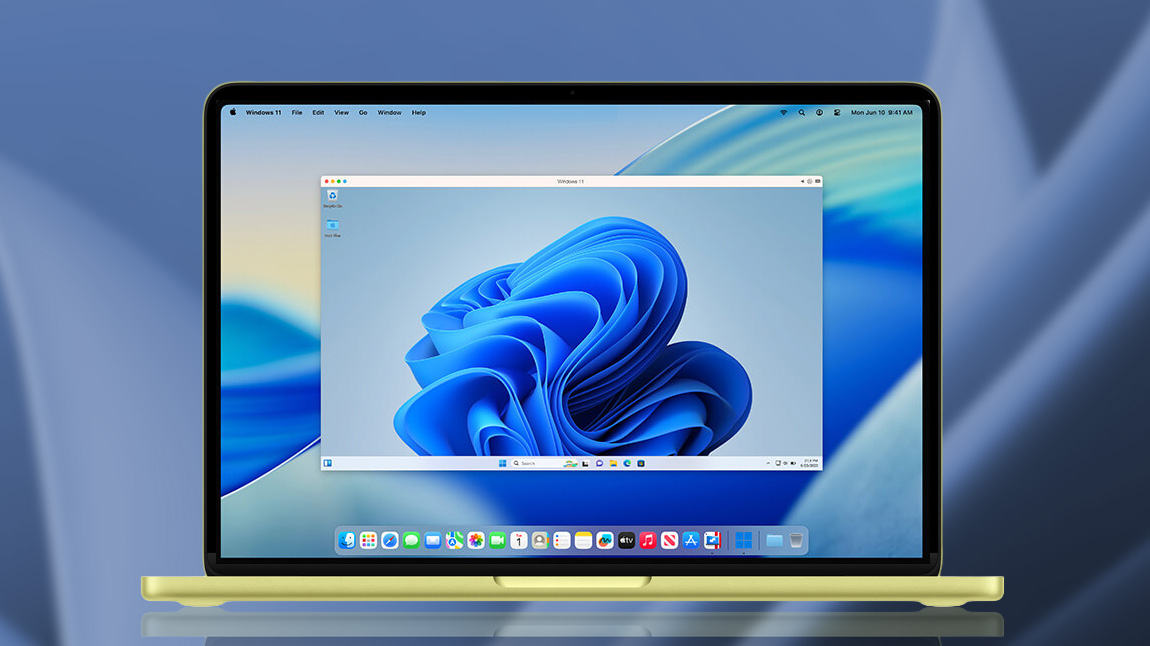Open Task View on the Windows taskbar
Screen dimensions: 1150x646
pyautogui.click(x=583, y=463)
